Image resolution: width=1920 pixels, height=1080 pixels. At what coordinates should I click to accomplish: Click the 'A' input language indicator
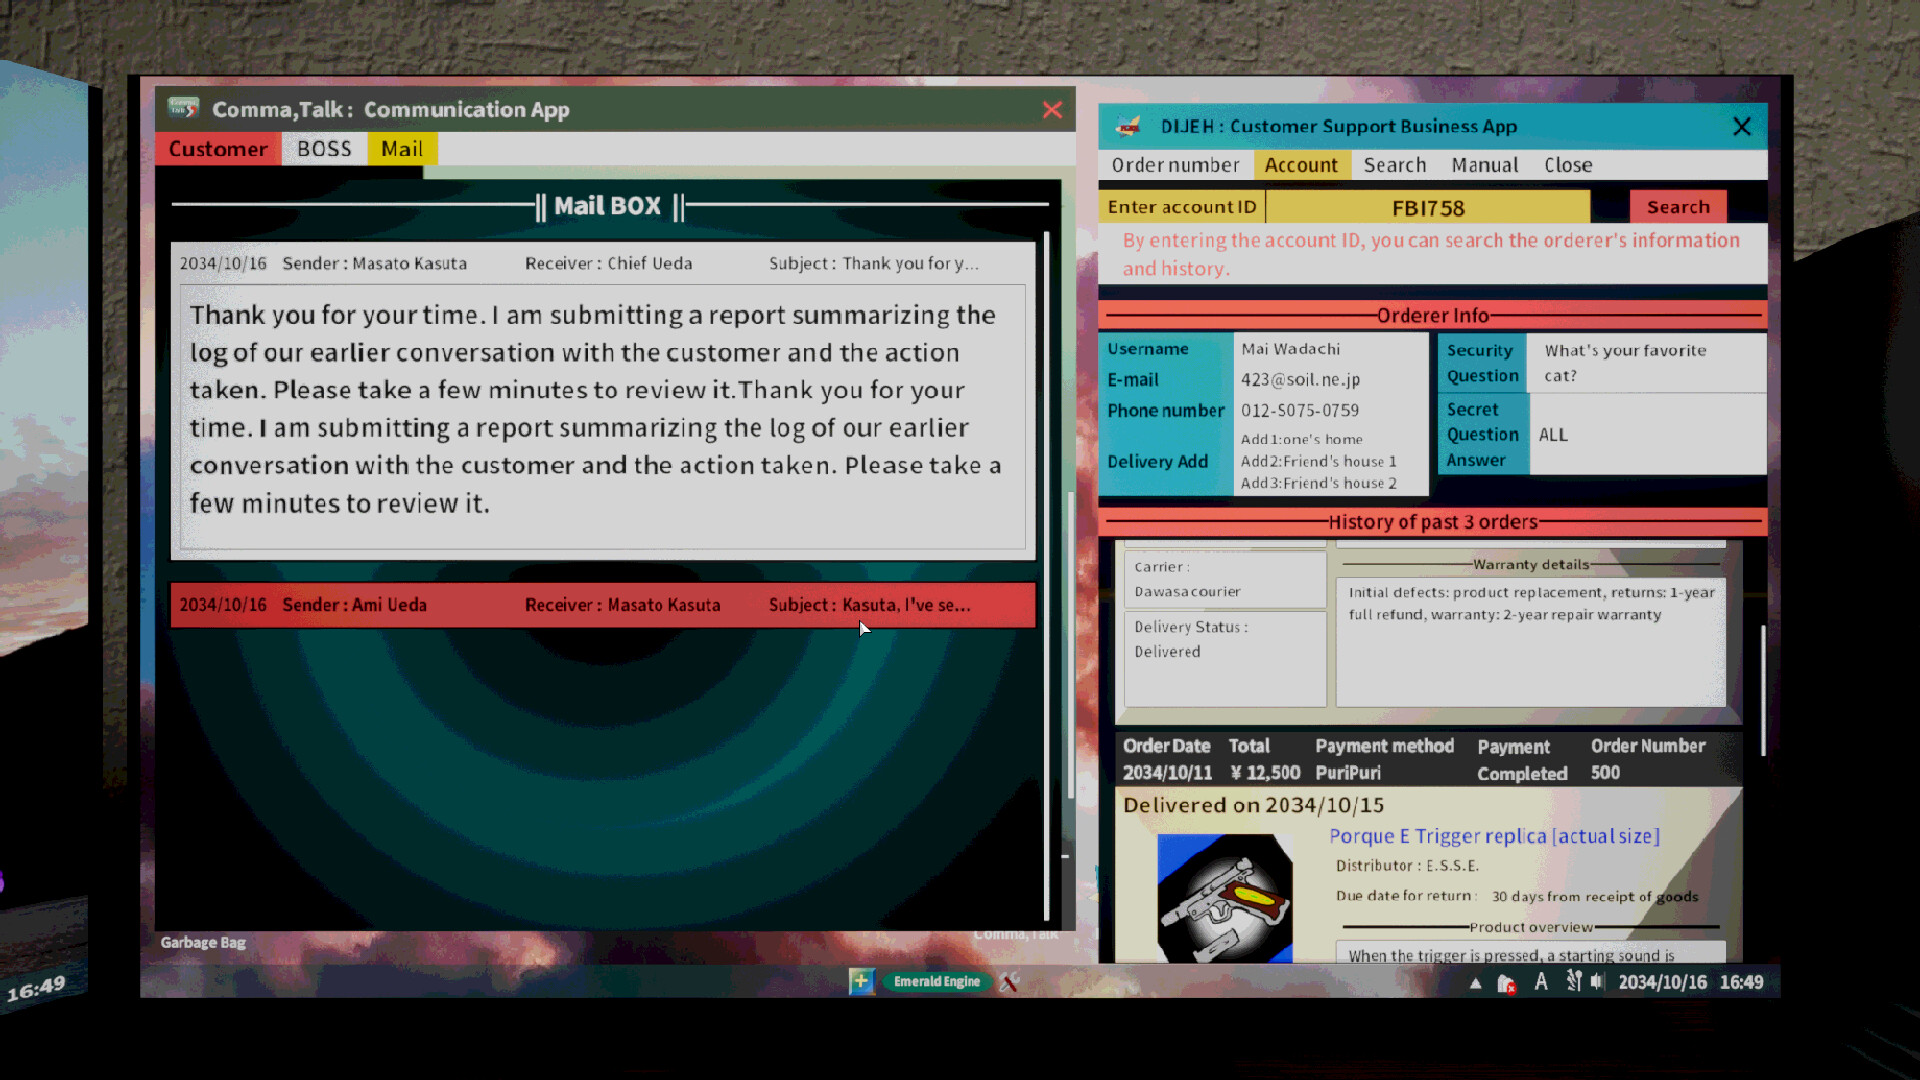(x=1542, y=982)
